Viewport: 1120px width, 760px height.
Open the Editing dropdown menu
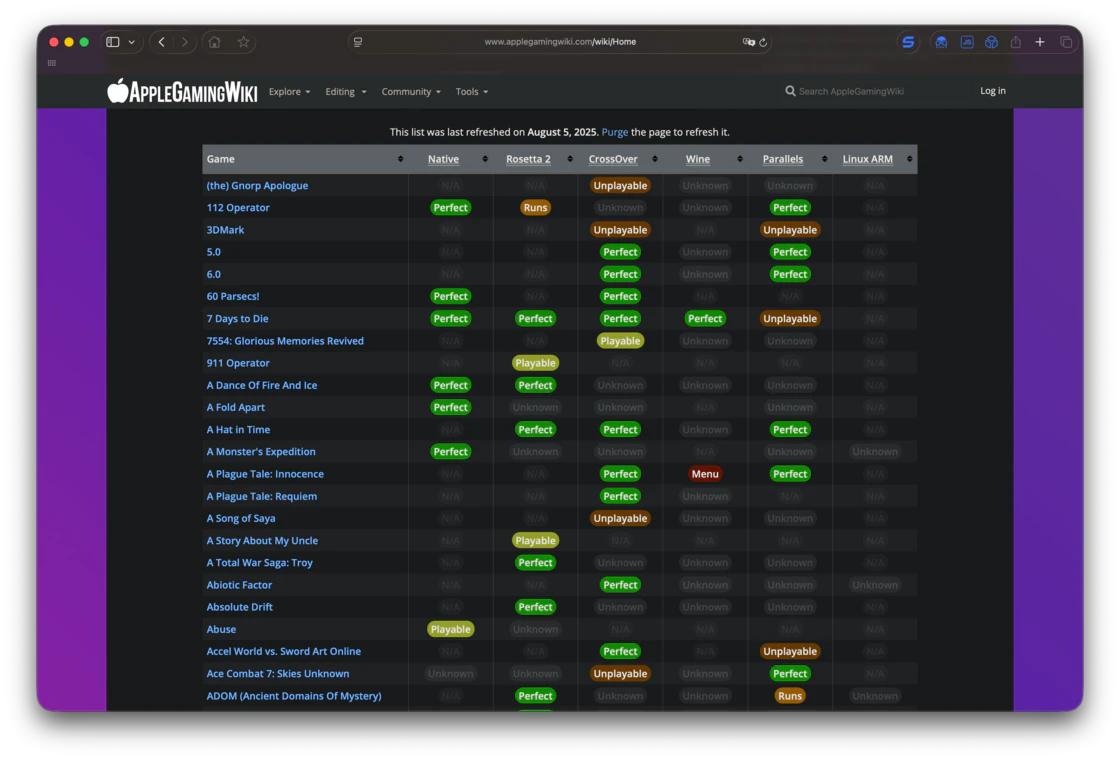pos(345,92)
